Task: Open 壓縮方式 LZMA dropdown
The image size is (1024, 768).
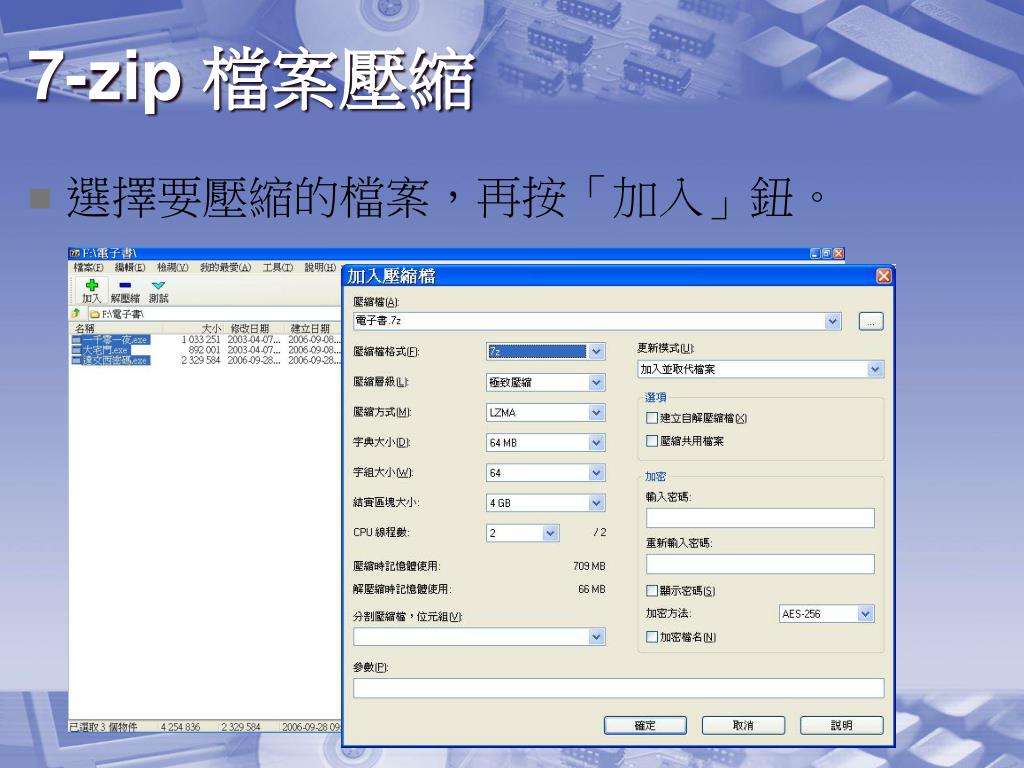Action: 596,412
